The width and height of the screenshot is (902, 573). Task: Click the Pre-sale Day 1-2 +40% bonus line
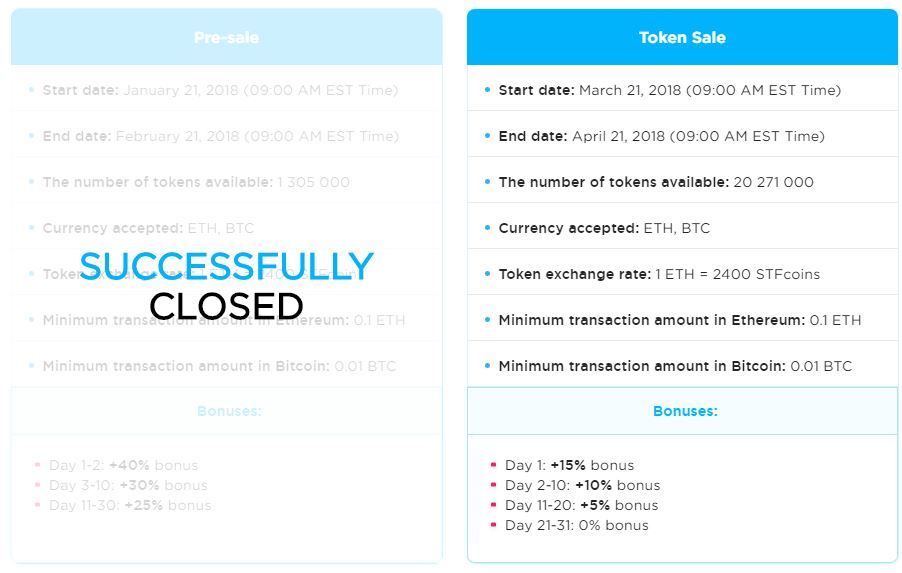(123, 465)
